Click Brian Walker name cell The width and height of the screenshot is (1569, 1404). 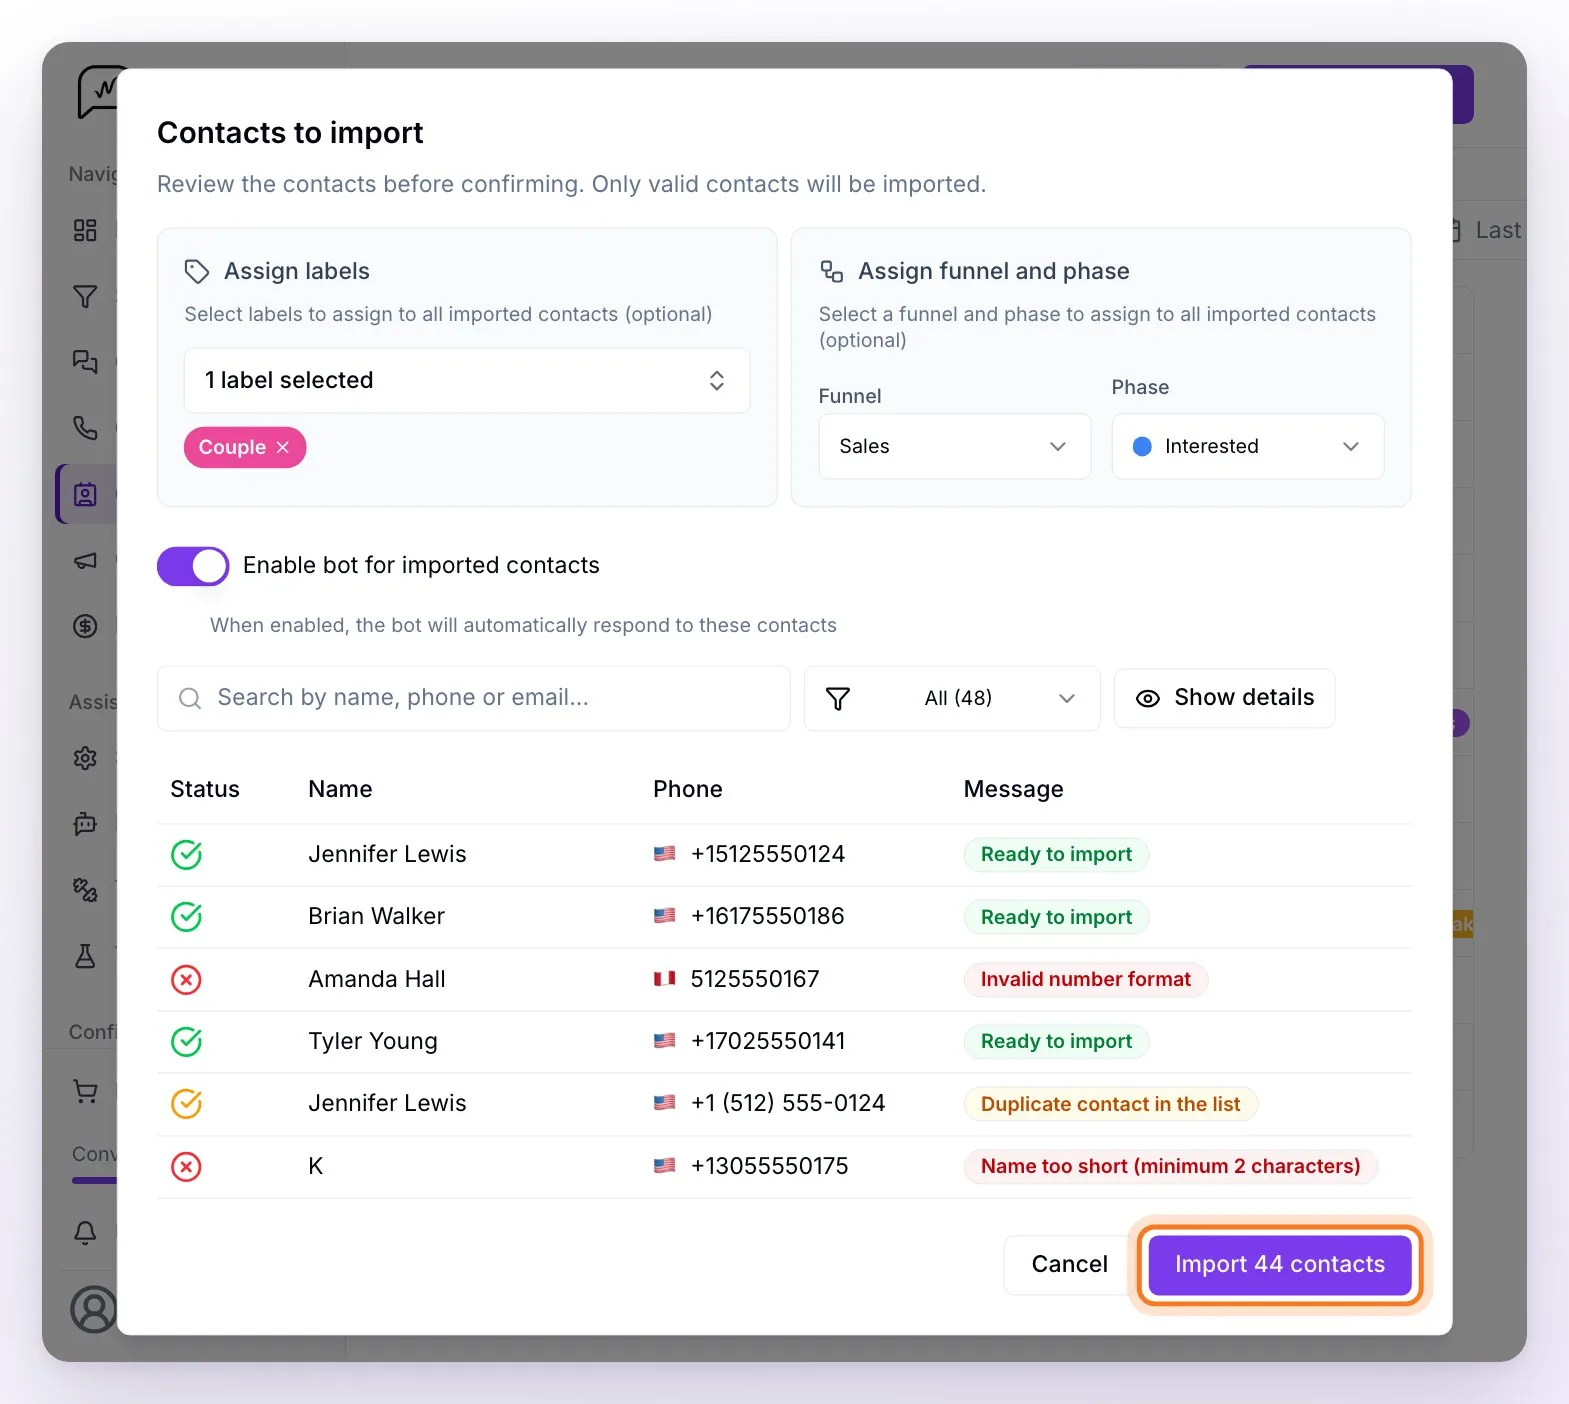point(376,916)
